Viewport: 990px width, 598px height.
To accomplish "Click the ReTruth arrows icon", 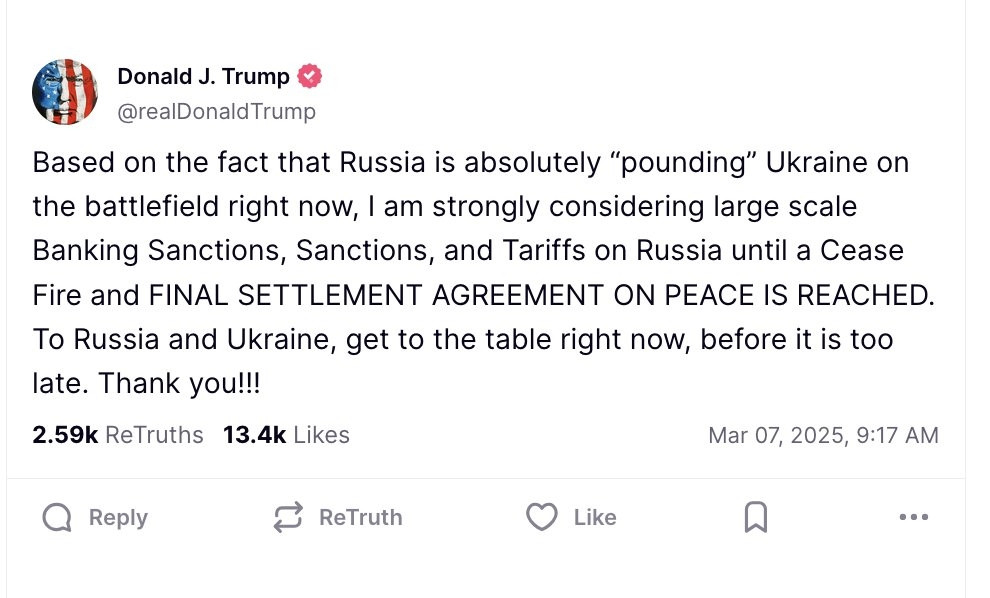I will tap(288, 518).
